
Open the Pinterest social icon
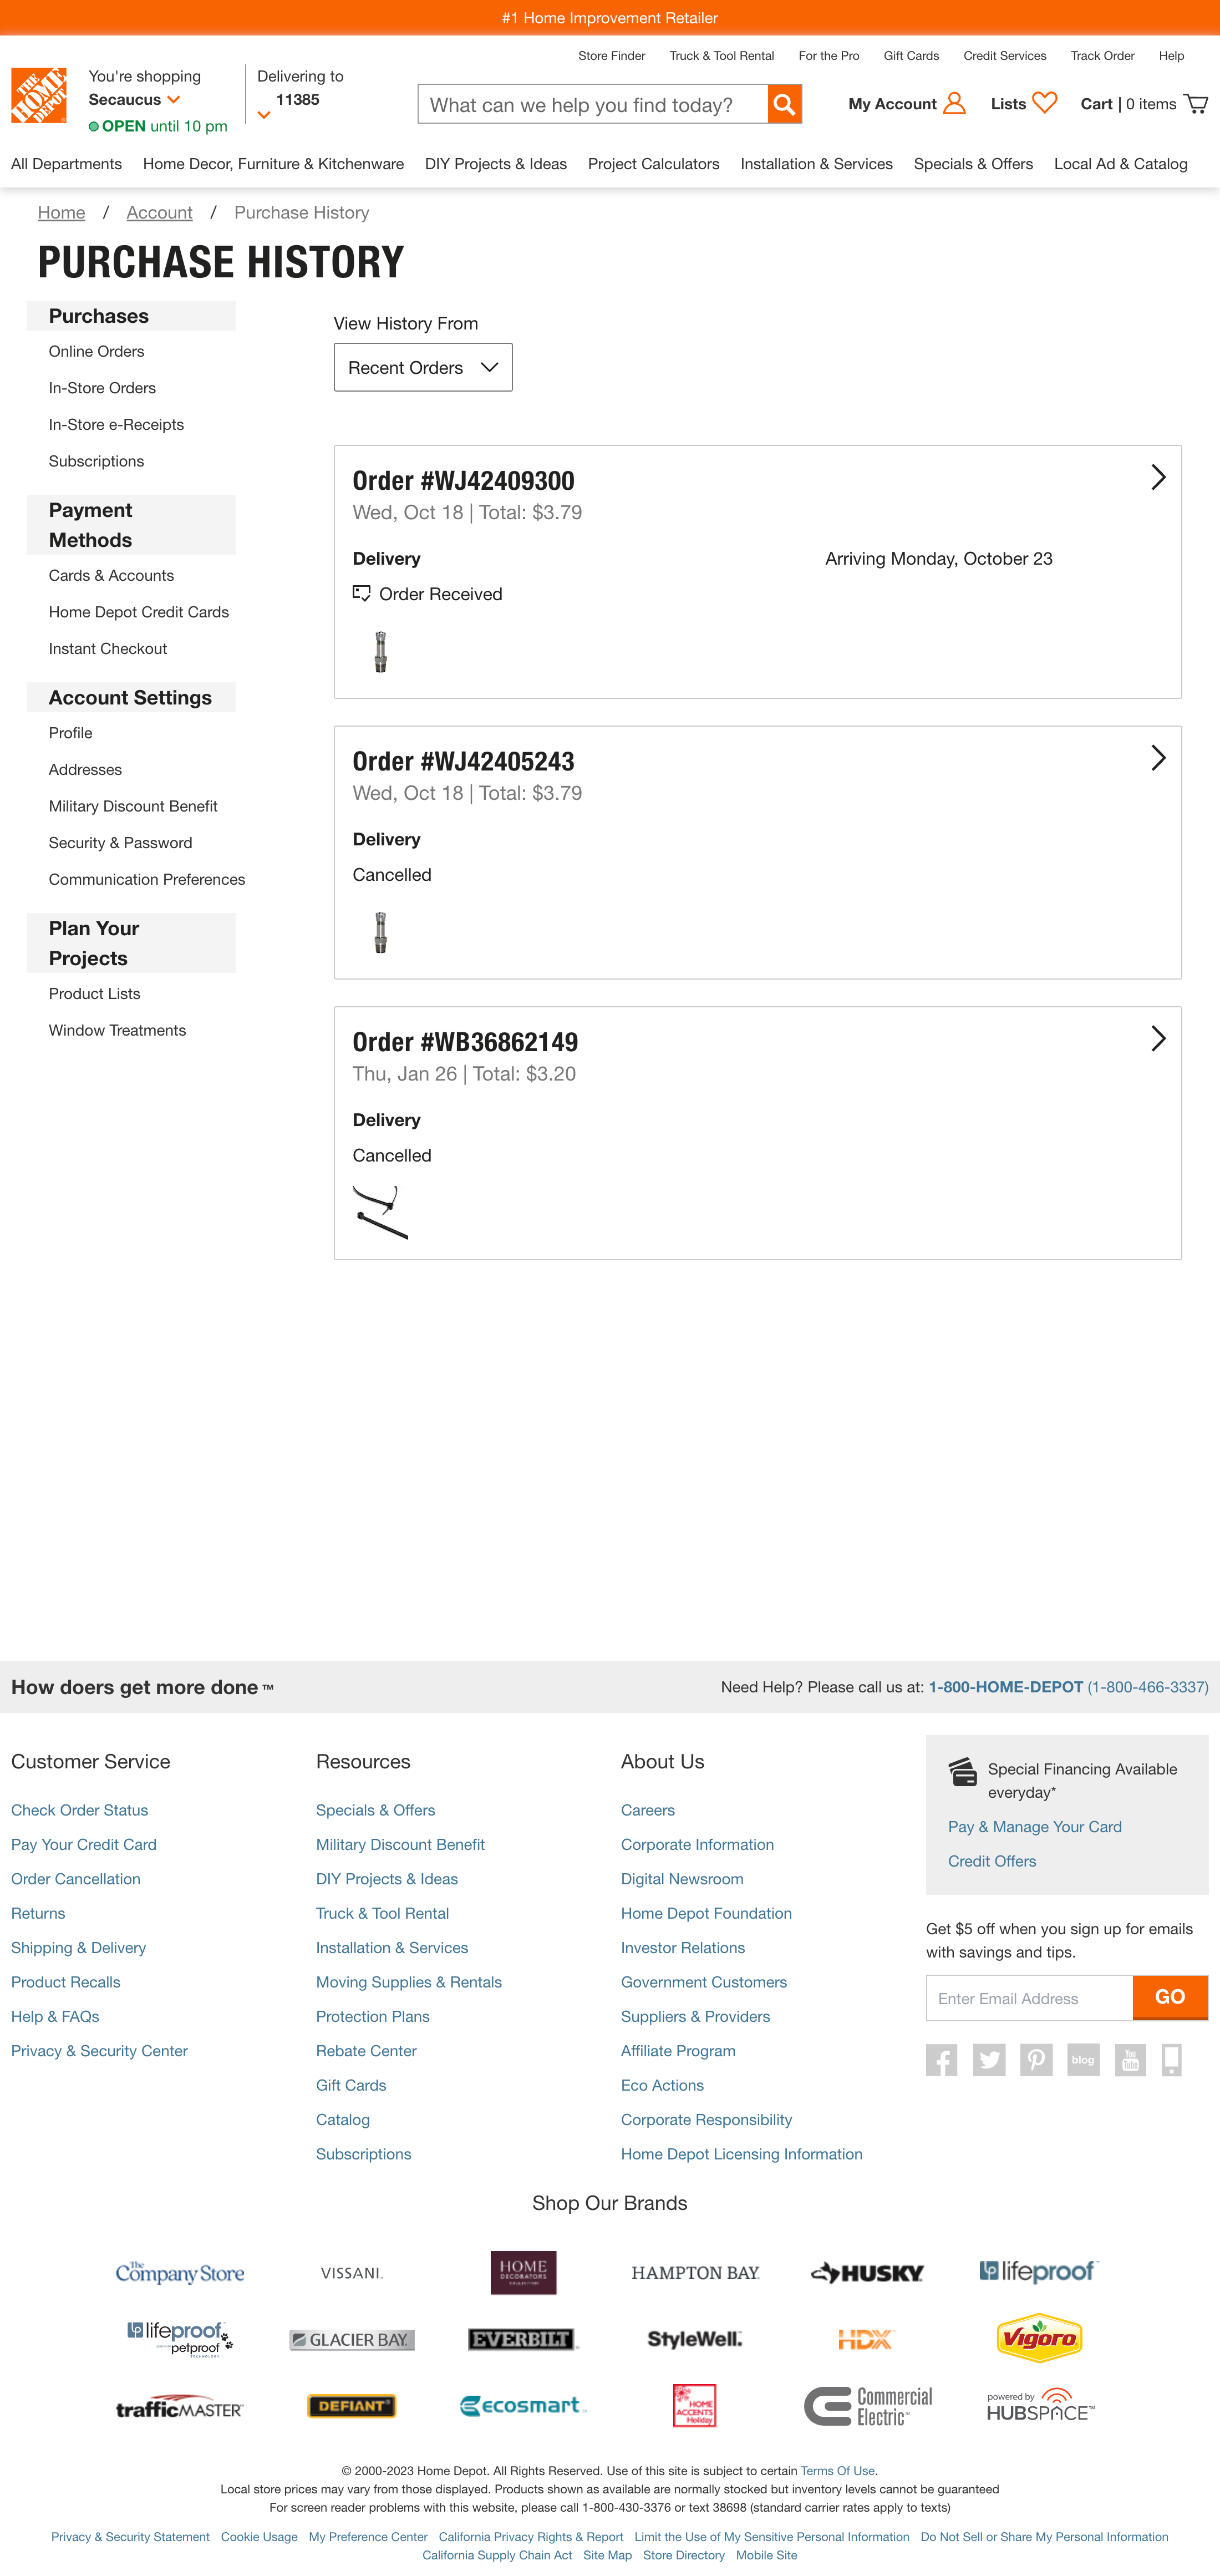[1036, 2060]
